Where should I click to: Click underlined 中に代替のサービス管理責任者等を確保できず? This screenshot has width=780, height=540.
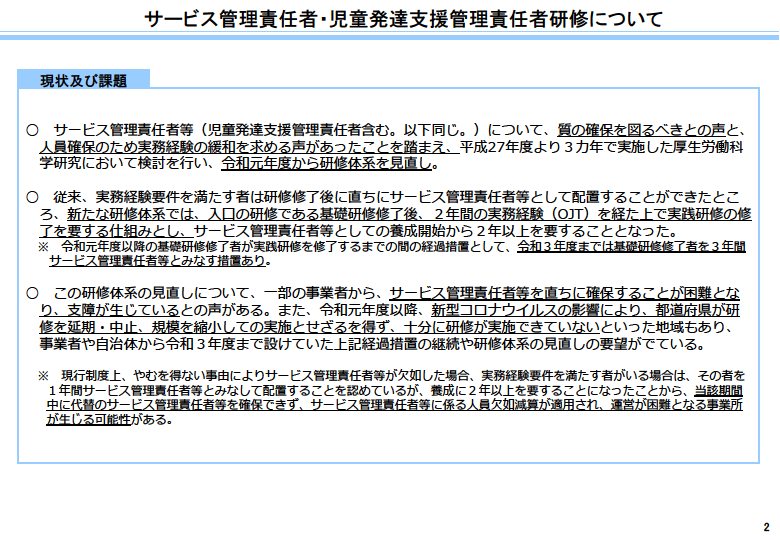pos(175,405)
